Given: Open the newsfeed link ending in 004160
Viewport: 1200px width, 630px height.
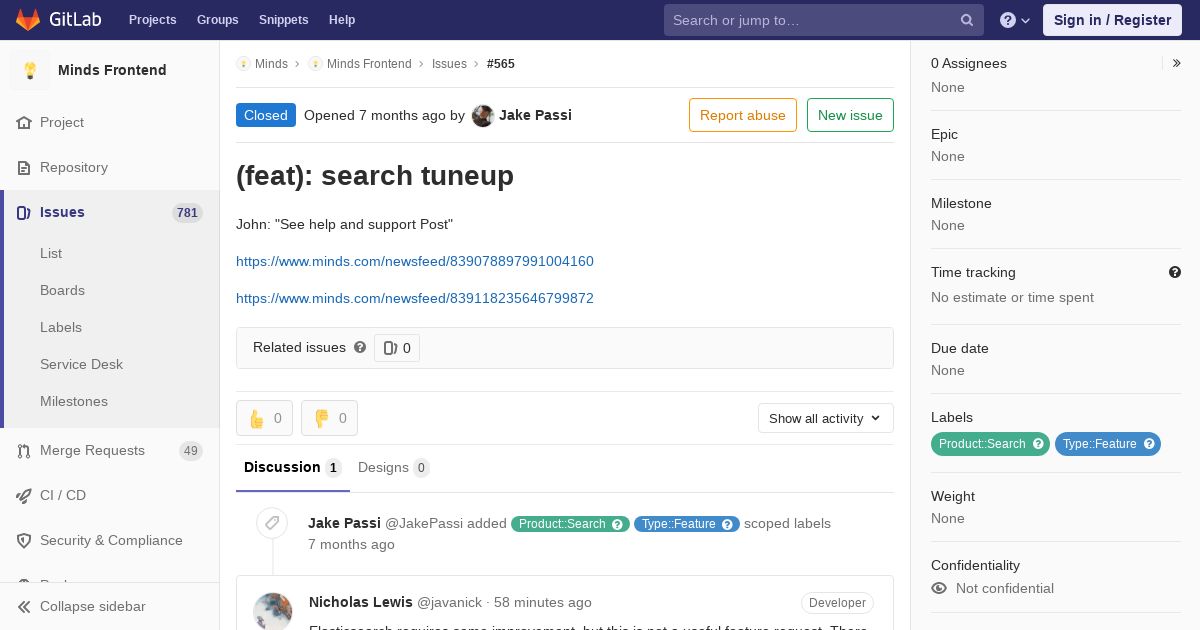Looking at the screenshot, I should 415,261.
